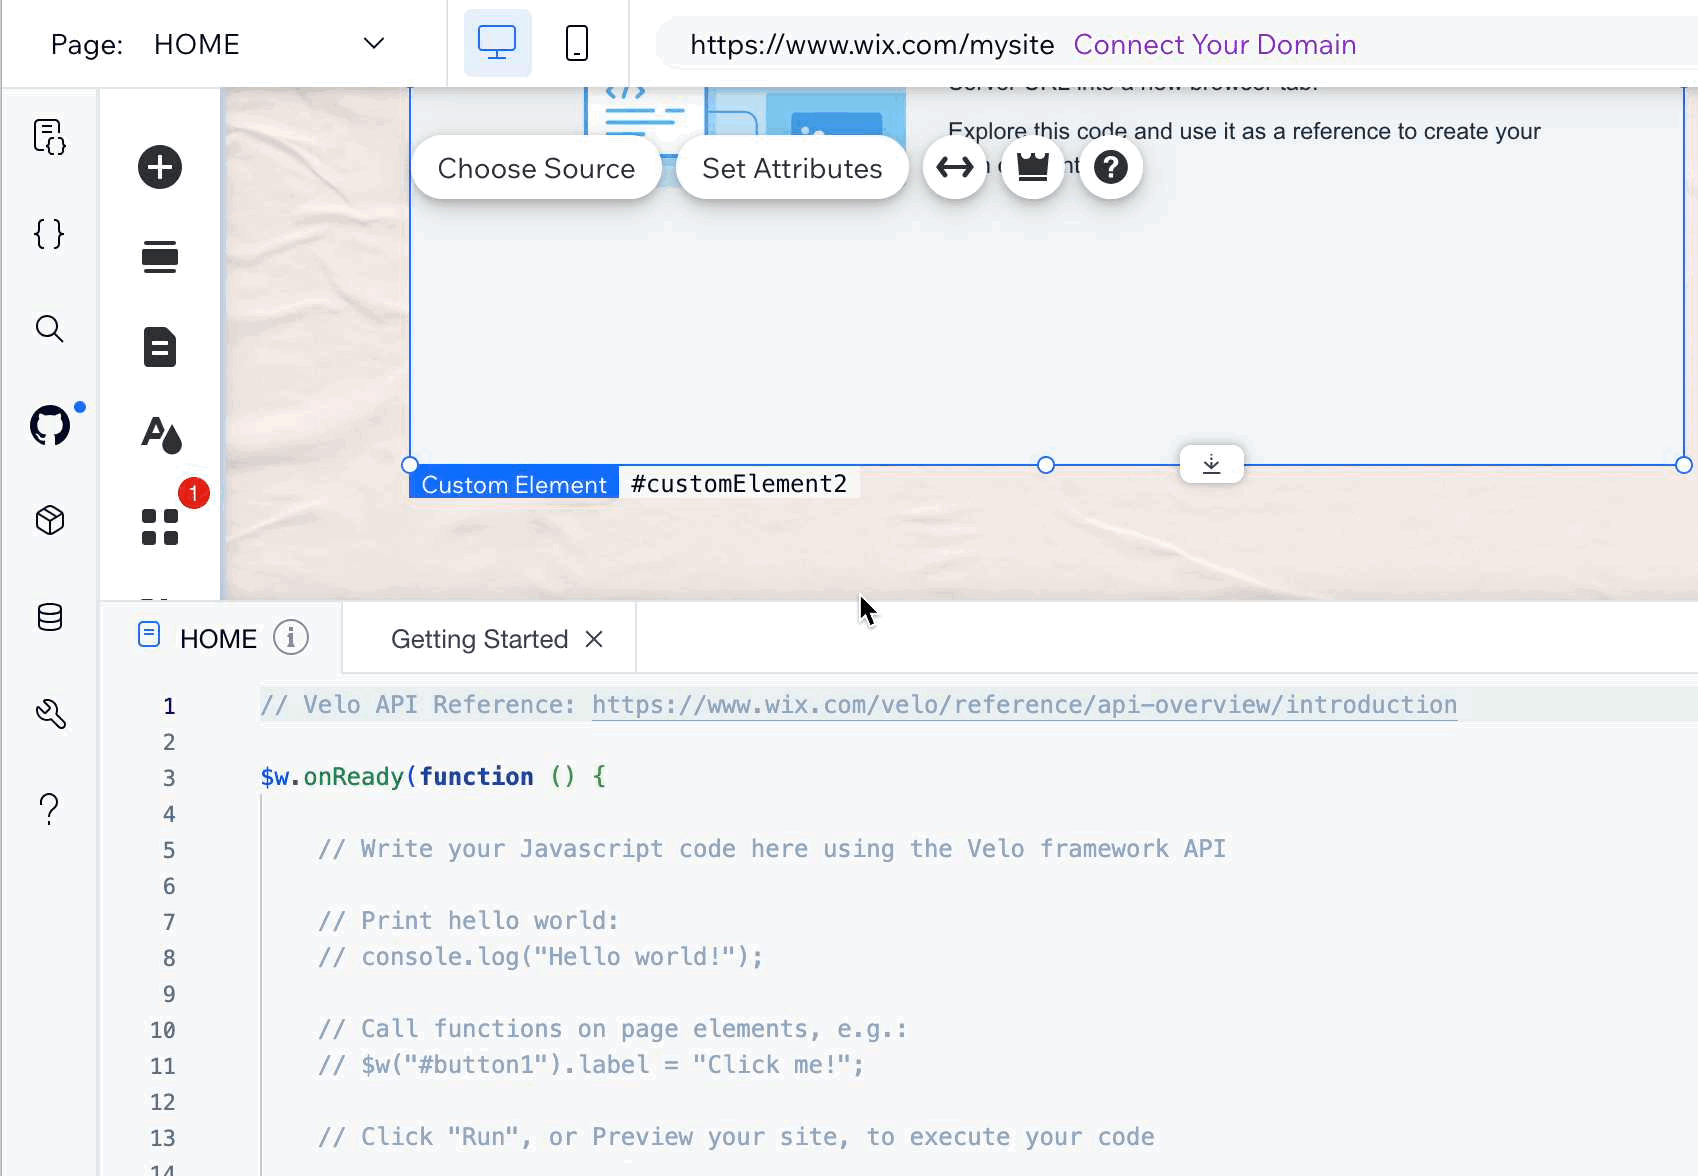Screen dimensions: 1698x1176
Task: Open the developer tools wrench icon
Action: coord(49,713)
